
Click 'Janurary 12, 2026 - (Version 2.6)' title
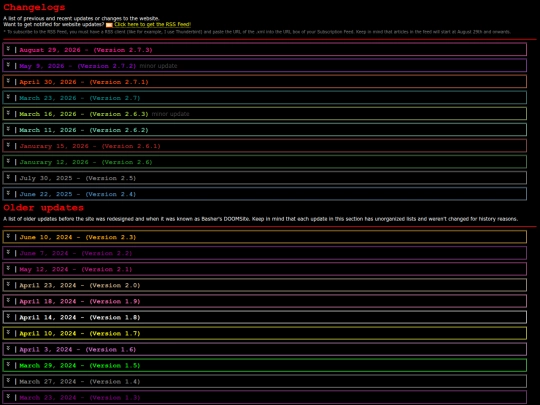pos(86,162)
